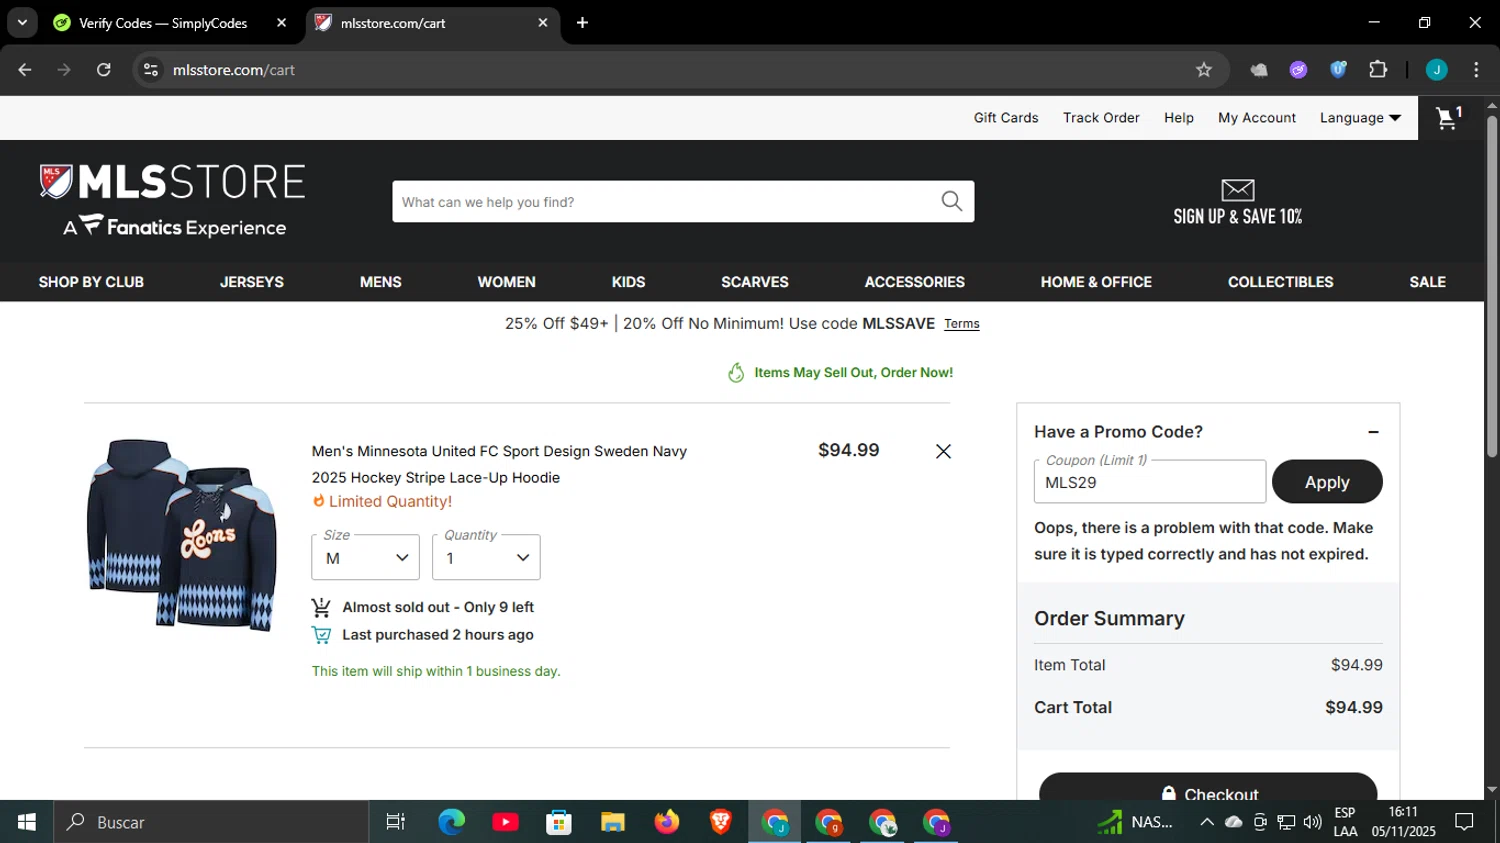The image size is (1500, 843).
Task: Go back in browser history
Action: (25, 70)
